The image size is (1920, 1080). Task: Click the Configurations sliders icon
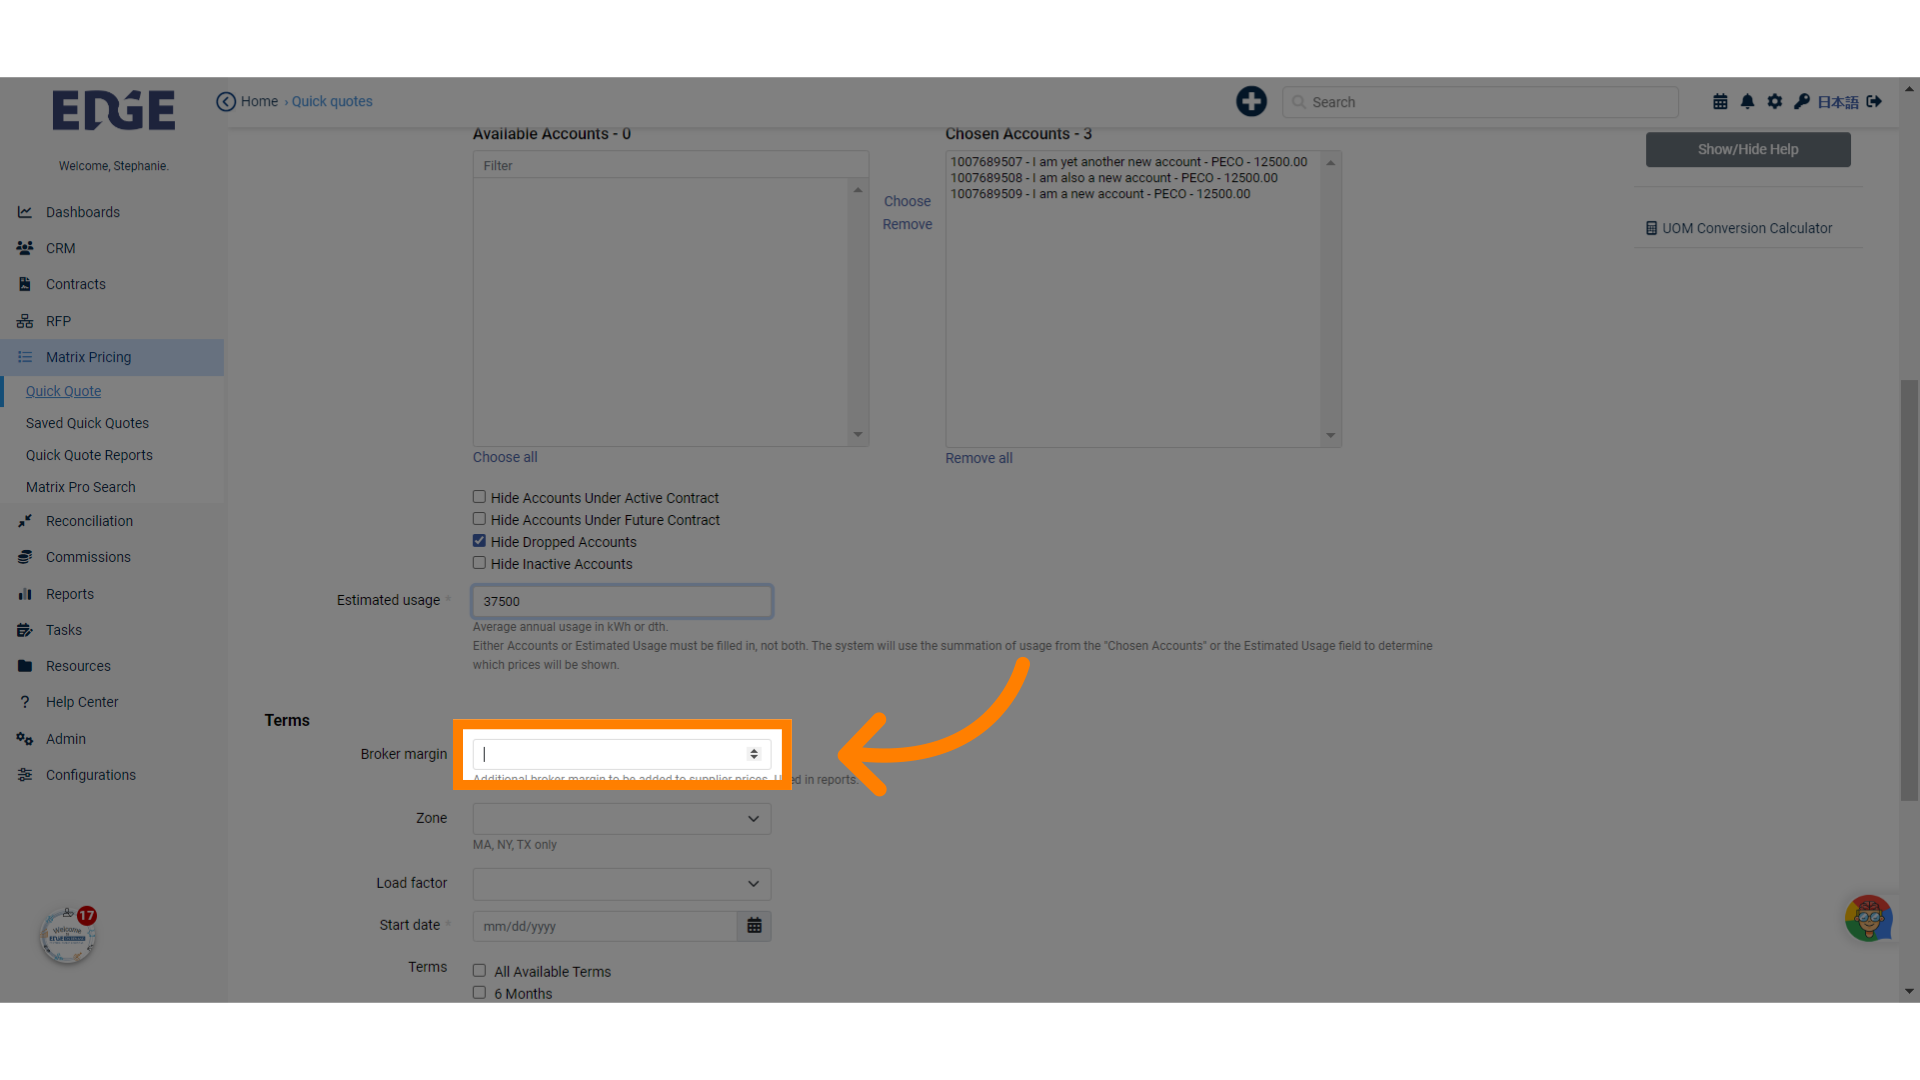click(25, 775)
